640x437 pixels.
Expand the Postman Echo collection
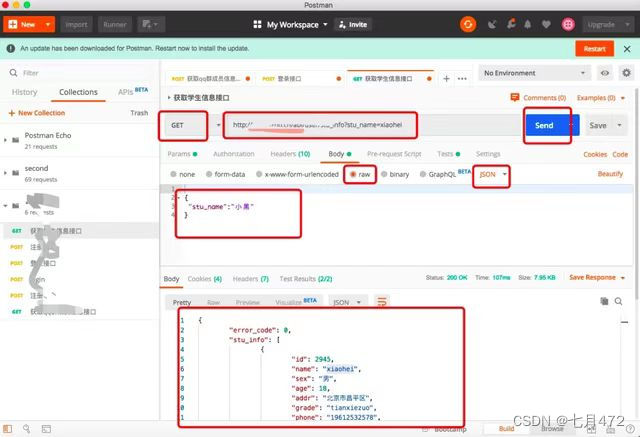click(5, 140)
